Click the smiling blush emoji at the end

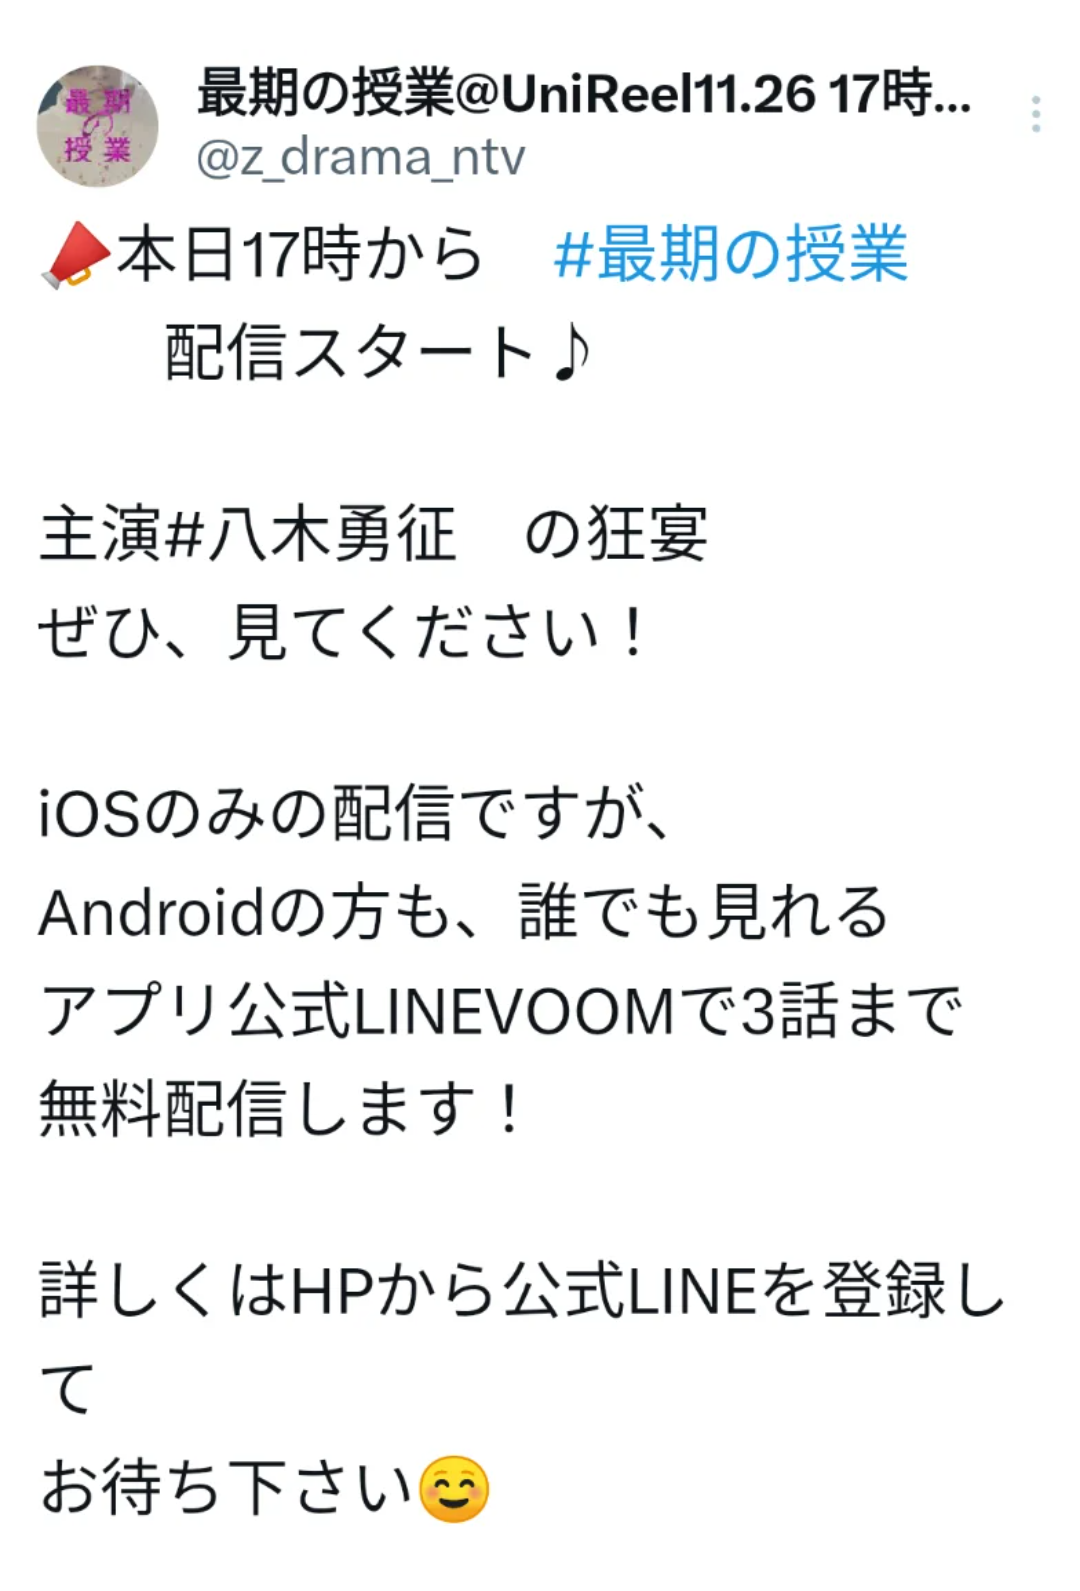(454, 1489)
